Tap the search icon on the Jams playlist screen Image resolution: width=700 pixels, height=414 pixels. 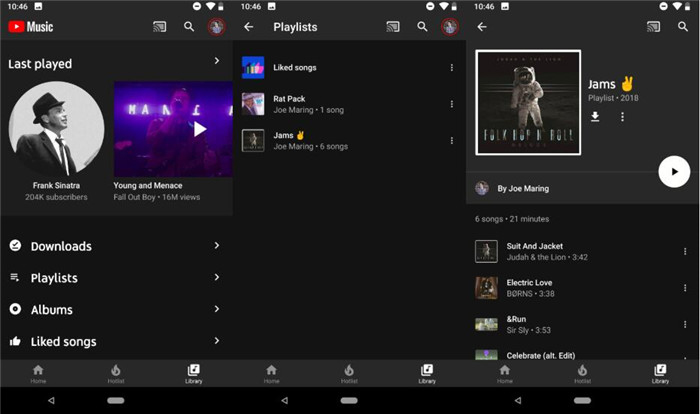click(x=683, y=27)
